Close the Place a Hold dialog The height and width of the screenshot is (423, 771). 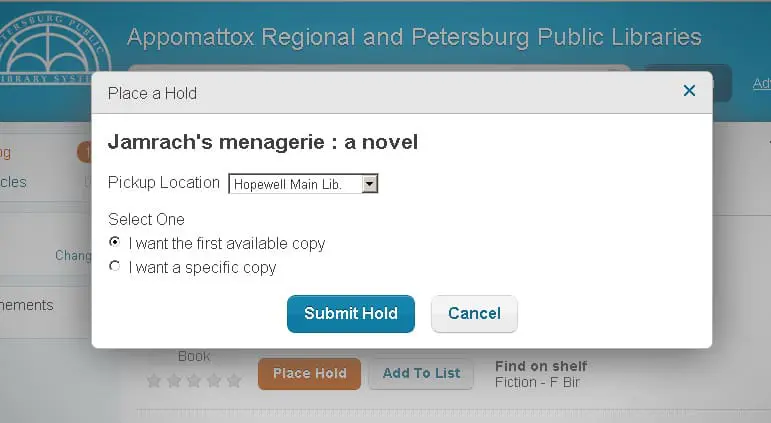point(689,91)
